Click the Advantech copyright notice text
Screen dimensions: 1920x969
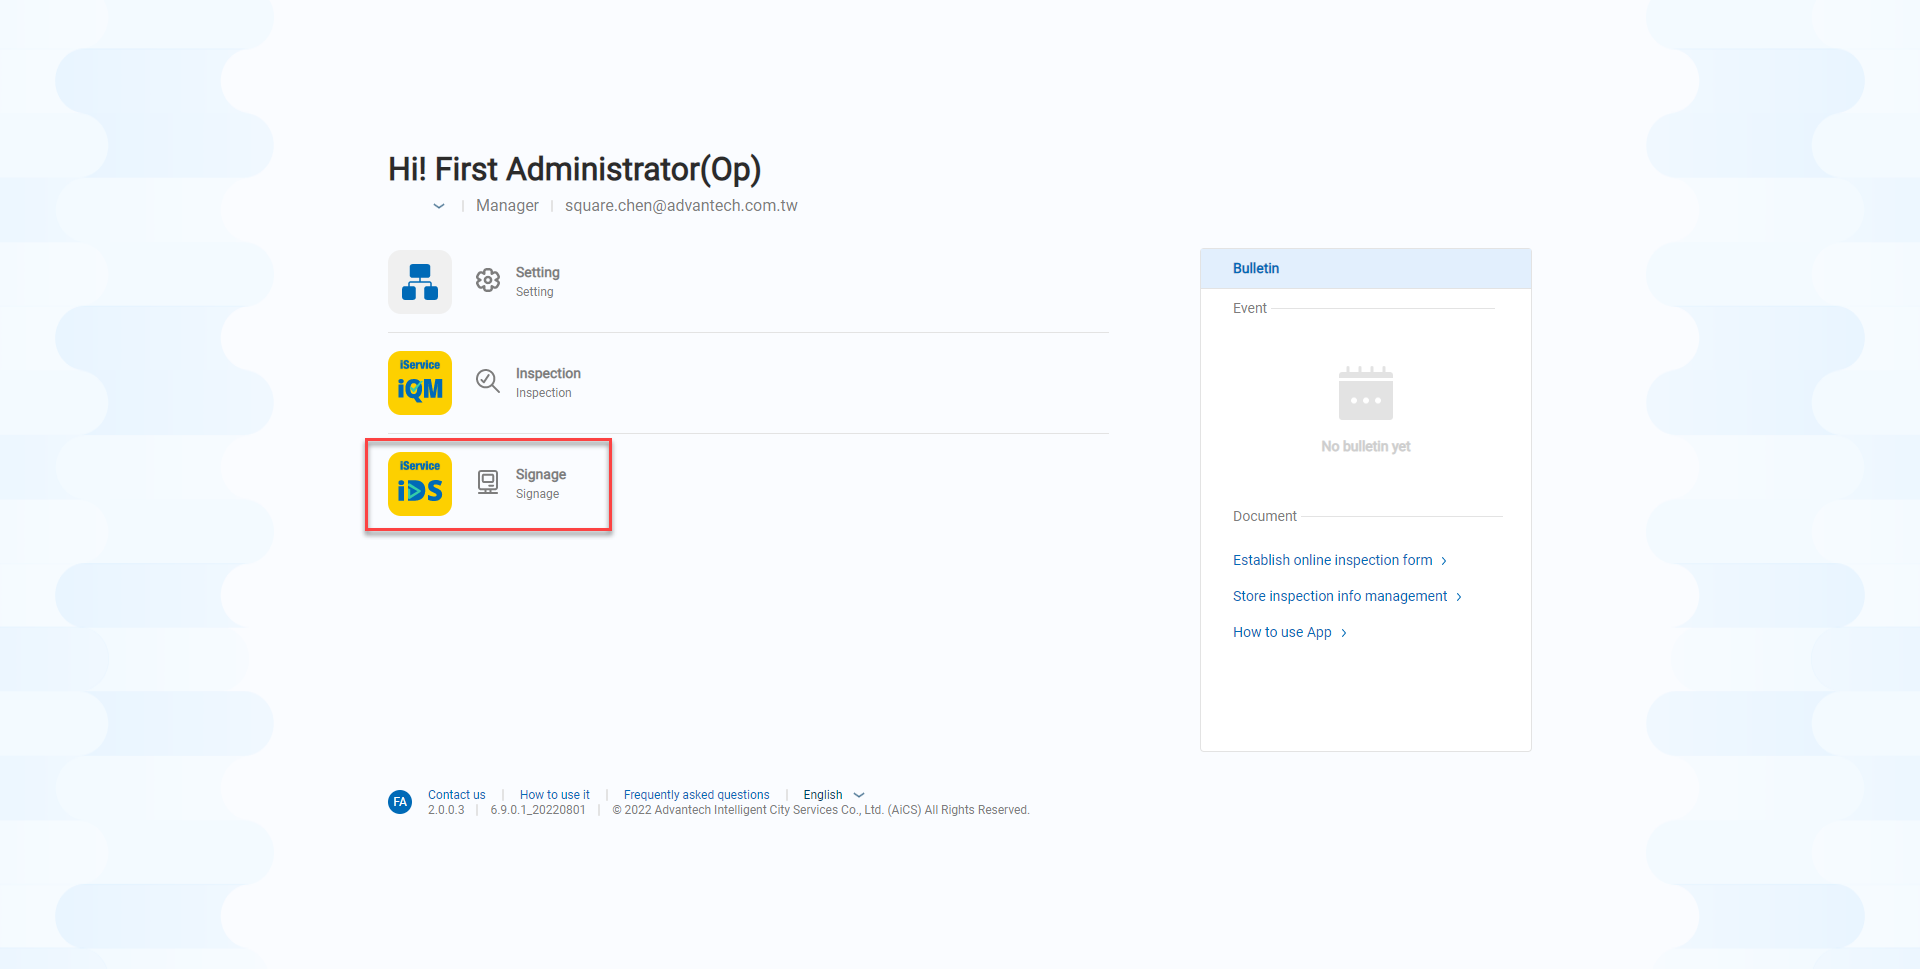point(821,810)
